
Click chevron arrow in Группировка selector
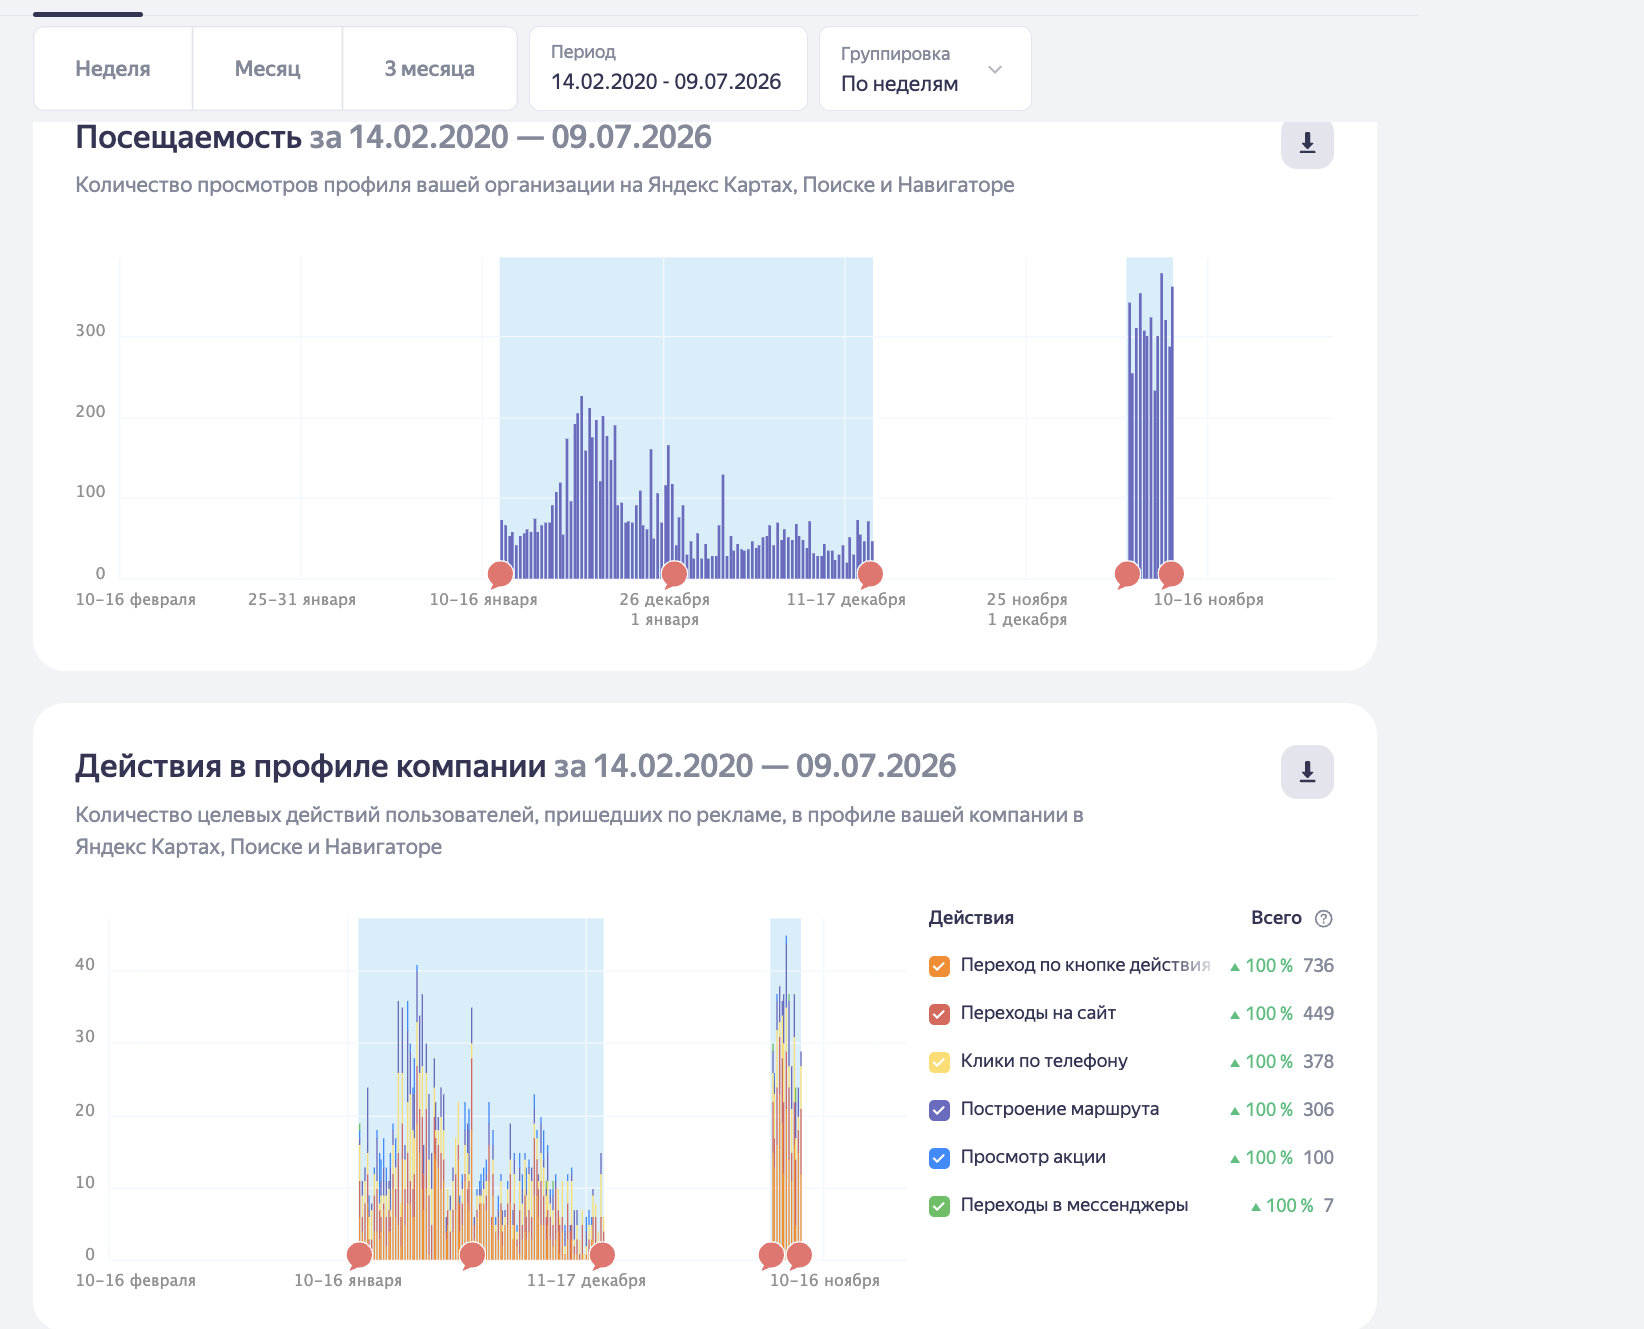pos(995,69)
